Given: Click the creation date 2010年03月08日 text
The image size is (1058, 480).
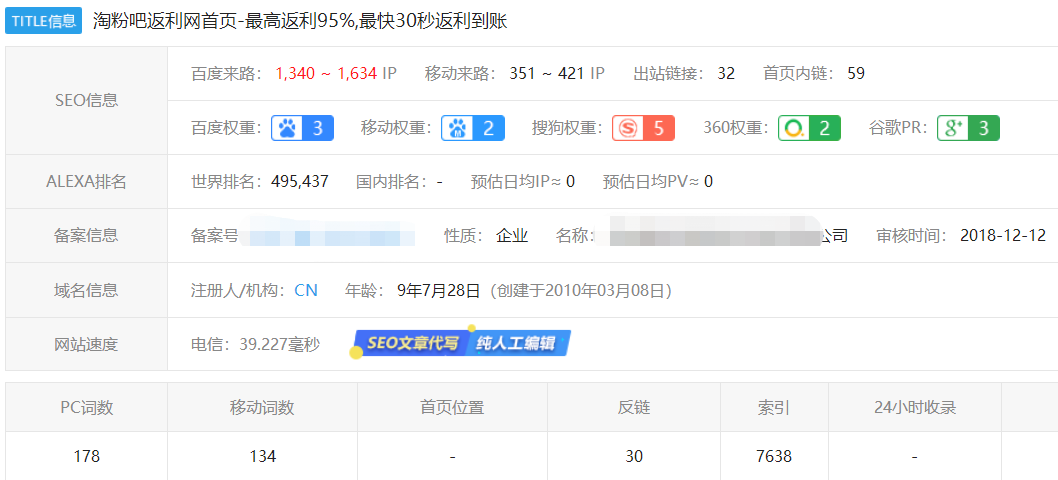Looking at the screenshot, I should click(606, 290).
